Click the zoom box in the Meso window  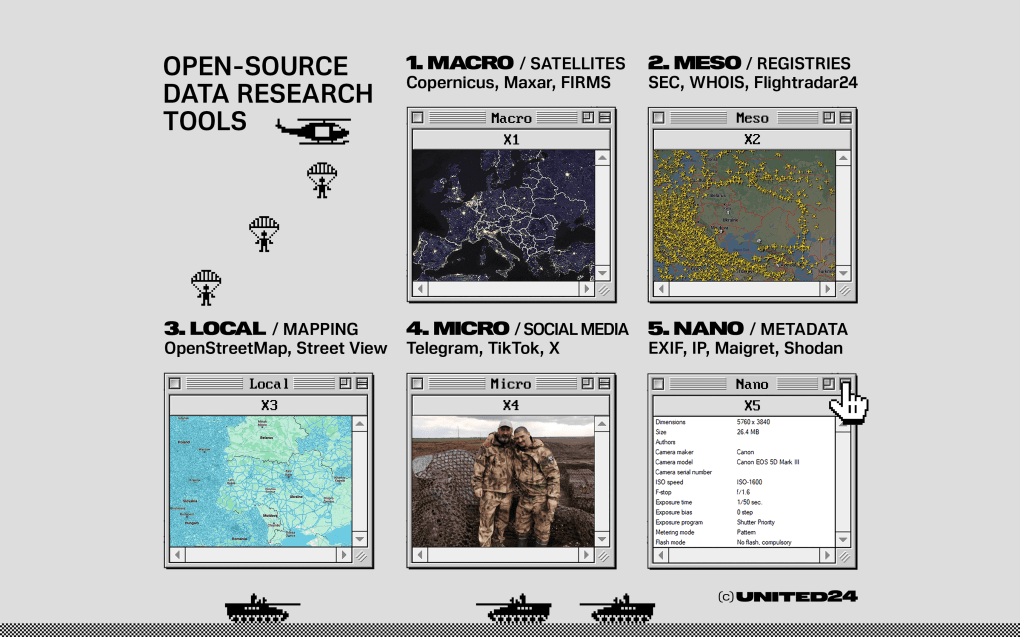pos(828,117)
